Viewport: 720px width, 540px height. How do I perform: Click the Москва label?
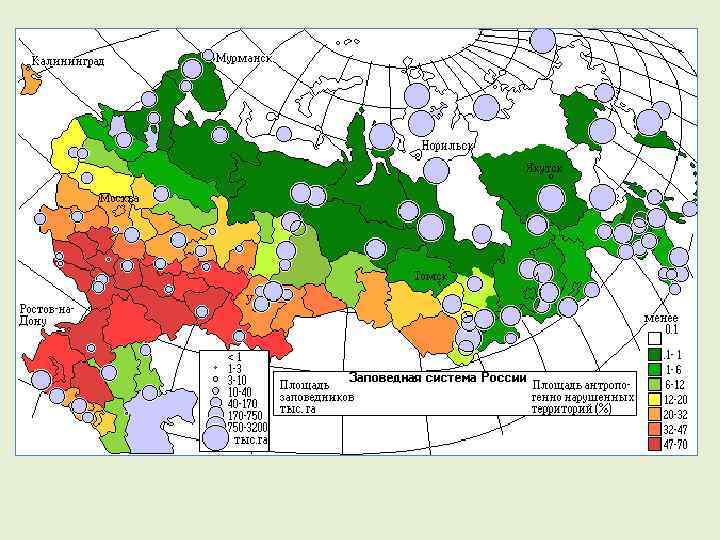[119, 198]
